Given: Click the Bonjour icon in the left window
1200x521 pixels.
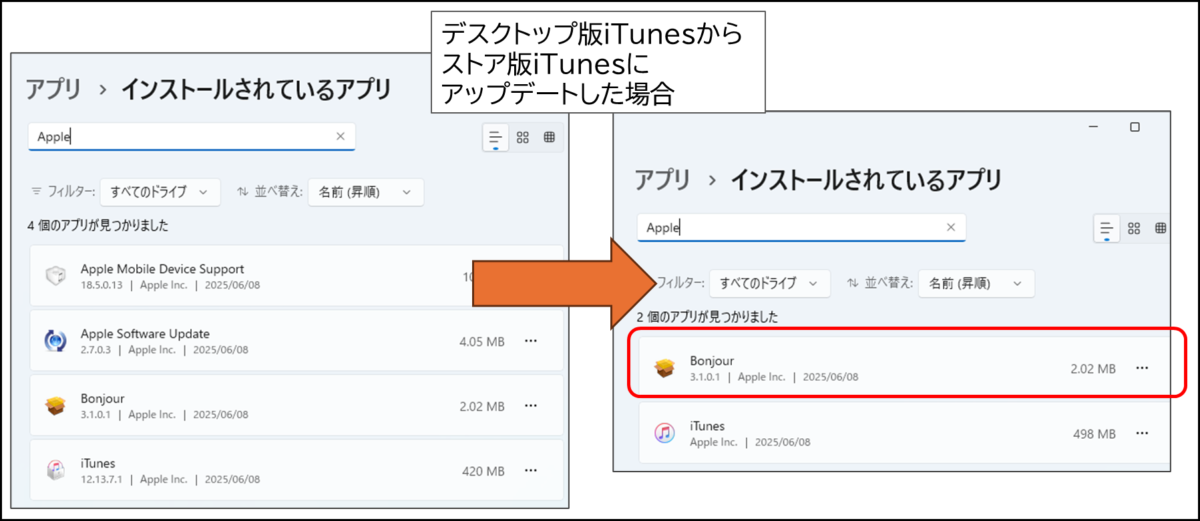Looking at the screenshot, I should (55, 405).
